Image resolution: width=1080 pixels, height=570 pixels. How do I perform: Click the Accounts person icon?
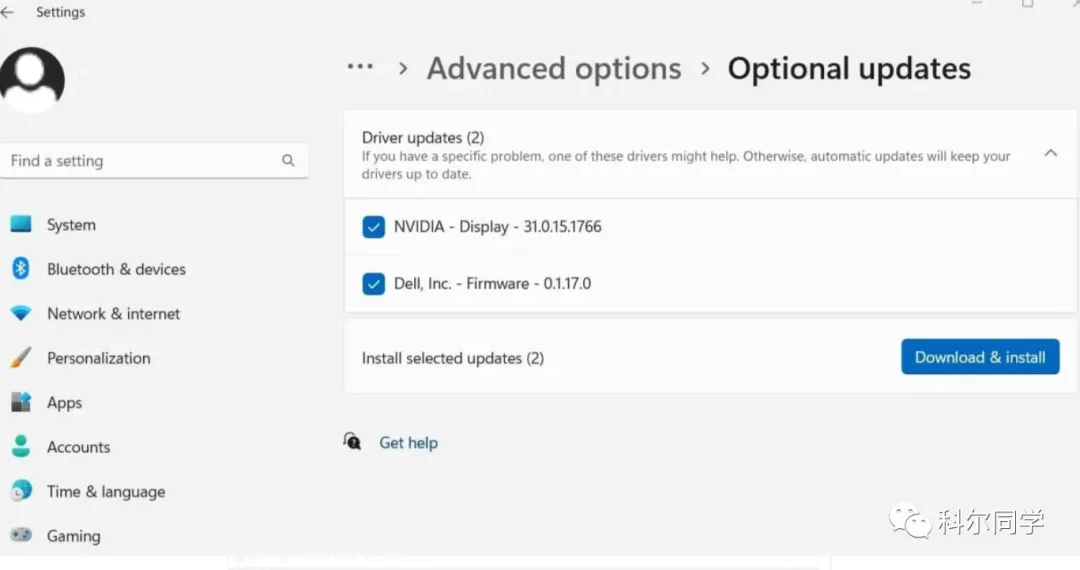click(21, 447)
